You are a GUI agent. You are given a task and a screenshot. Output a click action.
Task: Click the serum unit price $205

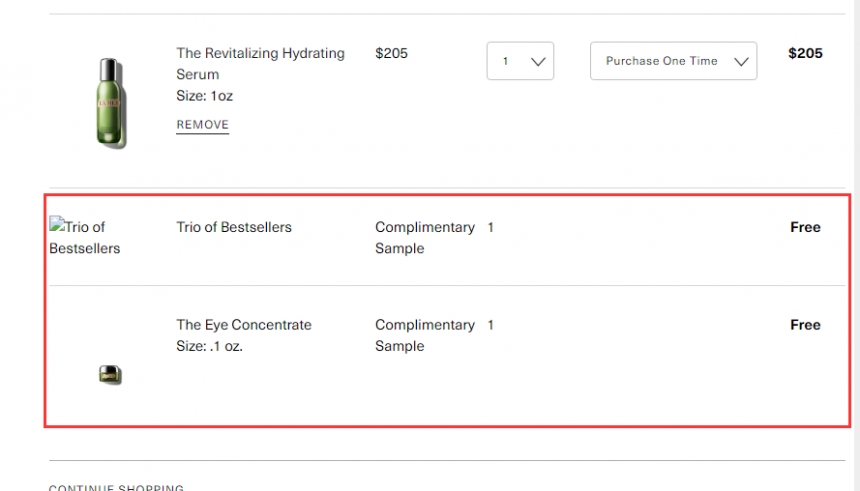[391, 53]
